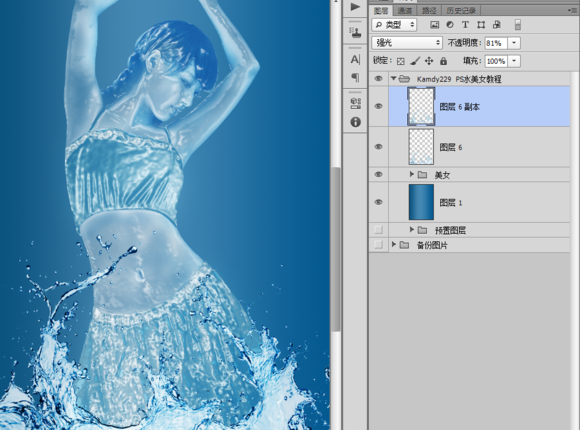Image resolution: width=580 pixels, height=430 pixels.
Task: Select the 图层 6 layer thumbnail
Action: (x=421, y=147)
